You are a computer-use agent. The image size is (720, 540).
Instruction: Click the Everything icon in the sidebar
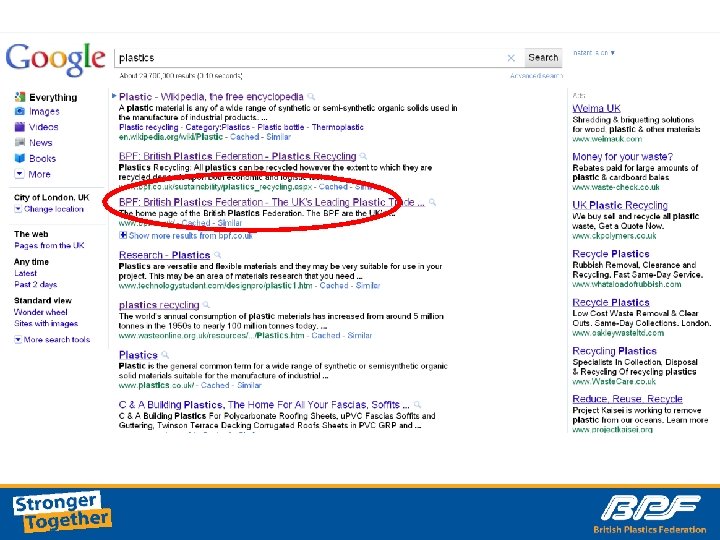19,97
